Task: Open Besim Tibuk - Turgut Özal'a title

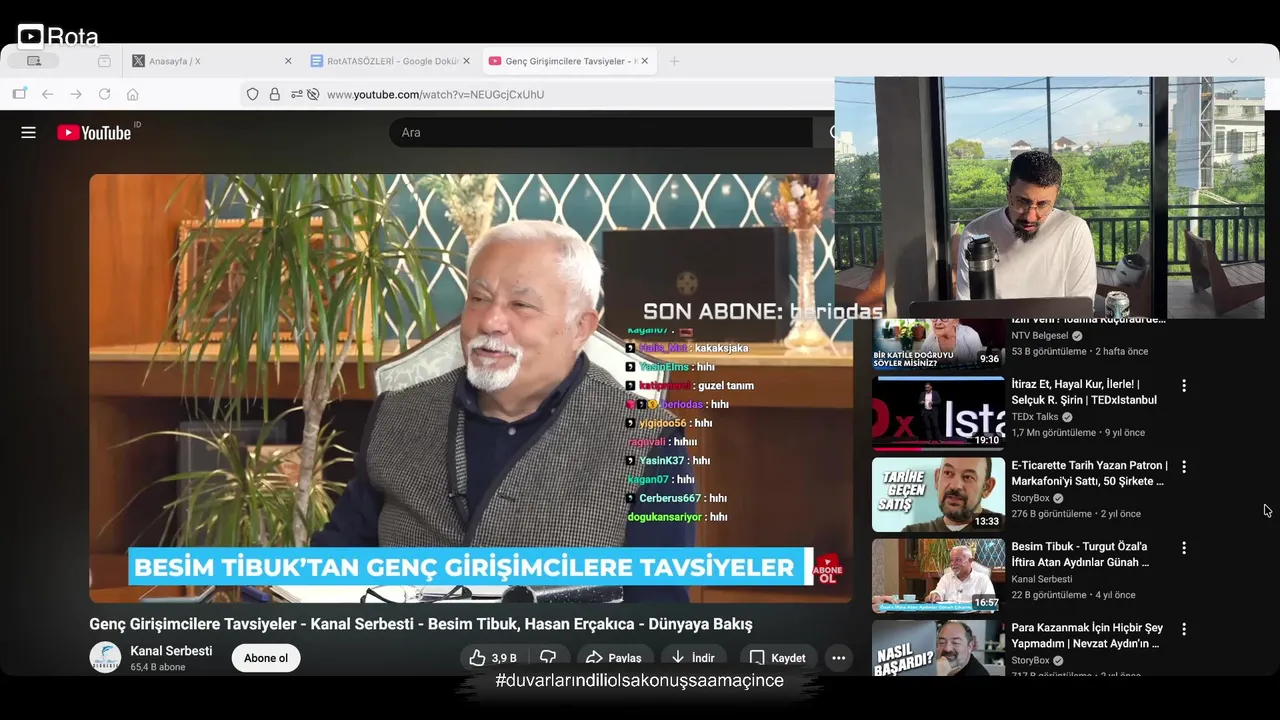Action: [1080, 554]
